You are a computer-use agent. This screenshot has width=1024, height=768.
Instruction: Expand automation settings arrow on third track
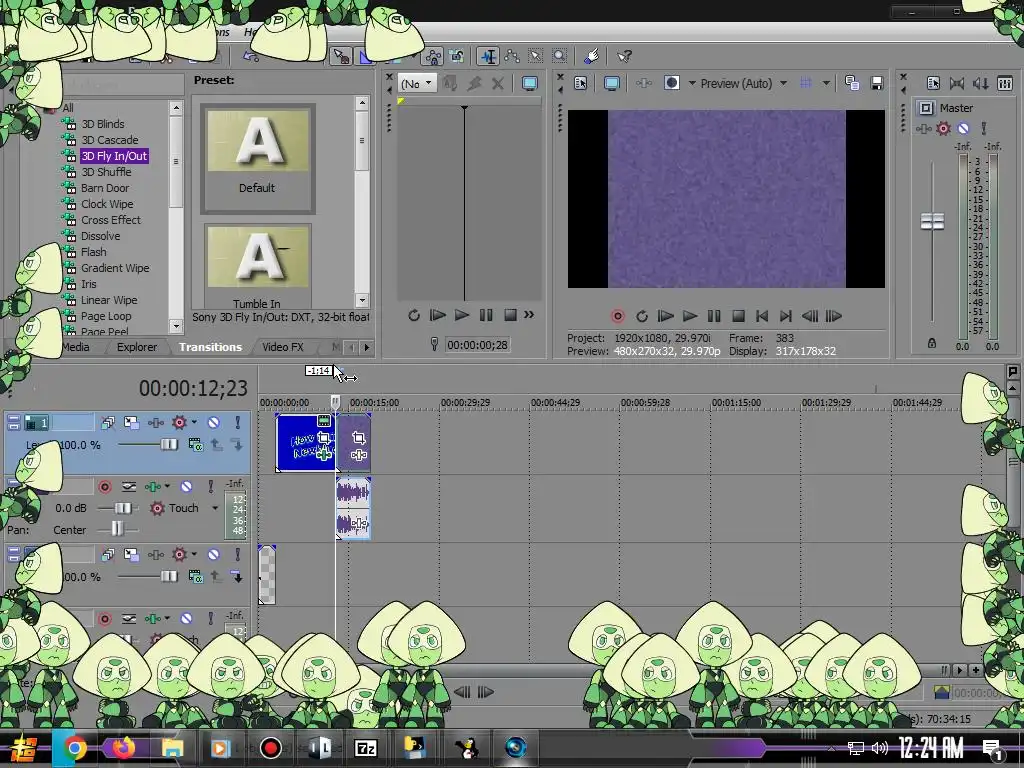(x=194, y=554)
